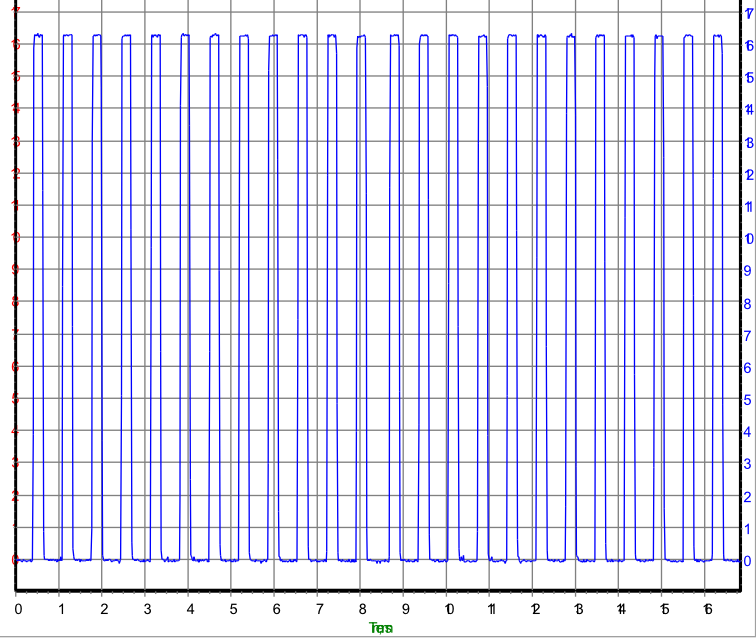
Task: Click the green x-axis title below the plot
Action: click(x=381, y=628)
